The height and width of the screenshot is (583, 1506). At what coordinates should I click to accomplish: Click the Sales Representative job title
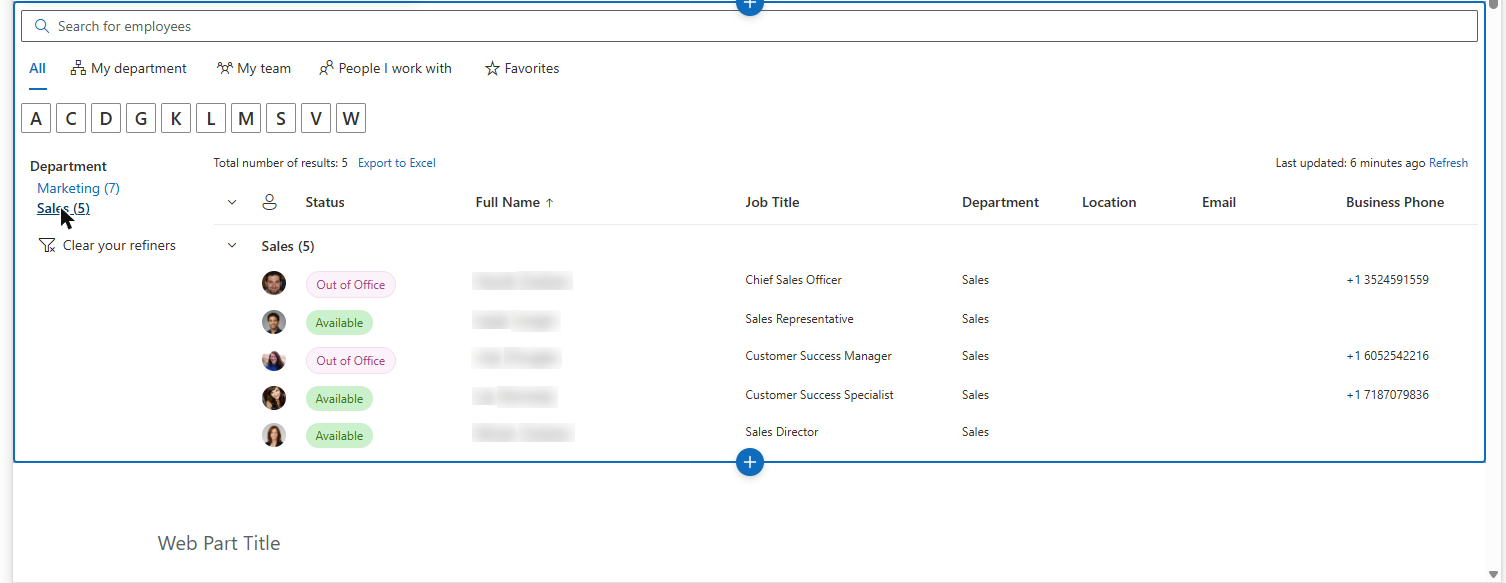(x=799, y=319)
